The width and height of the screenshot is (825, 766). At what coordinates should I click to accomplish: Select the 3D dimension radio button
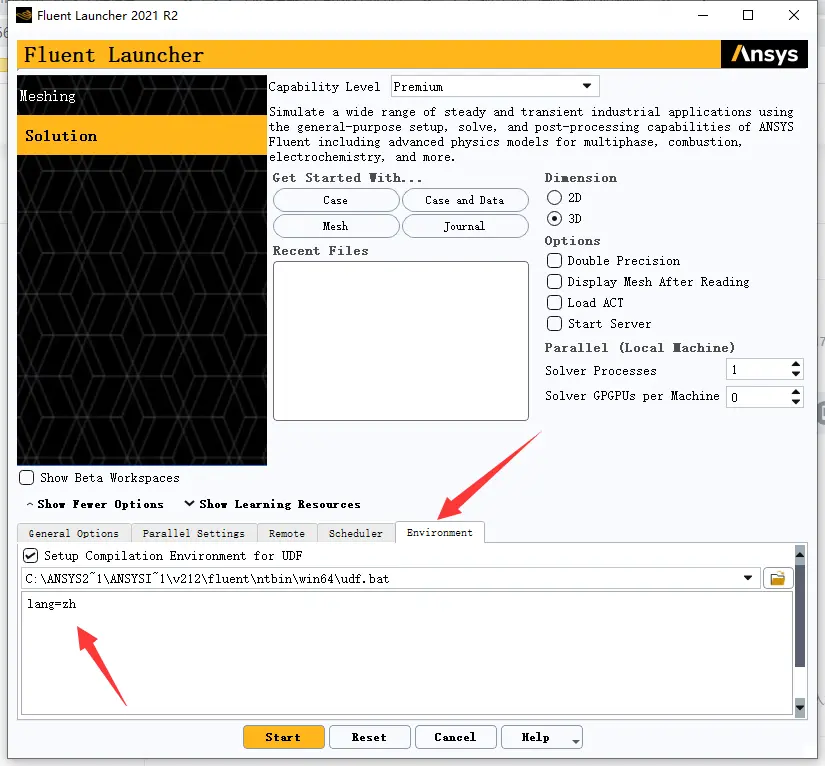[x=554, y=218]
